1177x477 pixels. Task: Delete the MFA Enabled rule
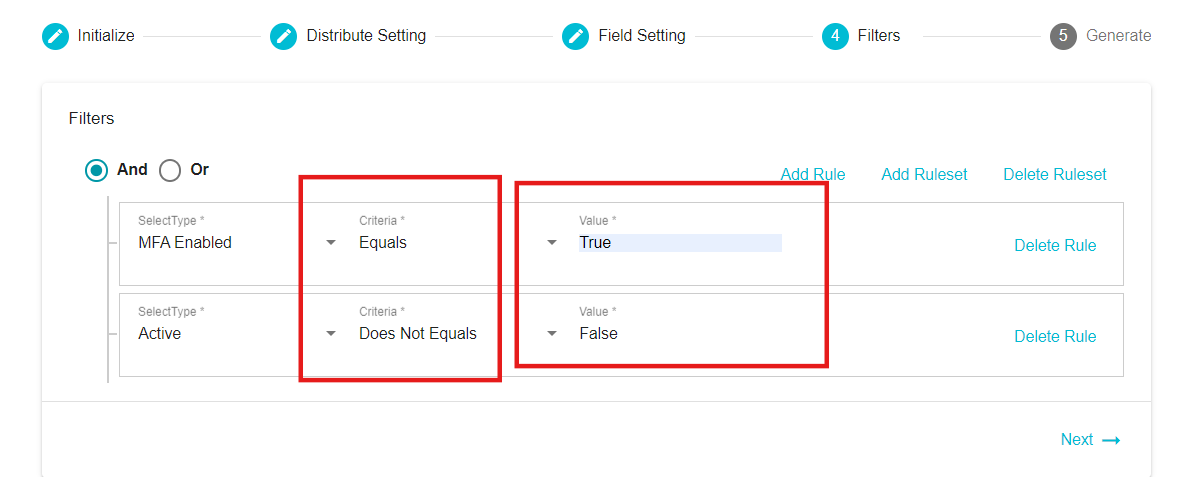[x=1055, y=246]
